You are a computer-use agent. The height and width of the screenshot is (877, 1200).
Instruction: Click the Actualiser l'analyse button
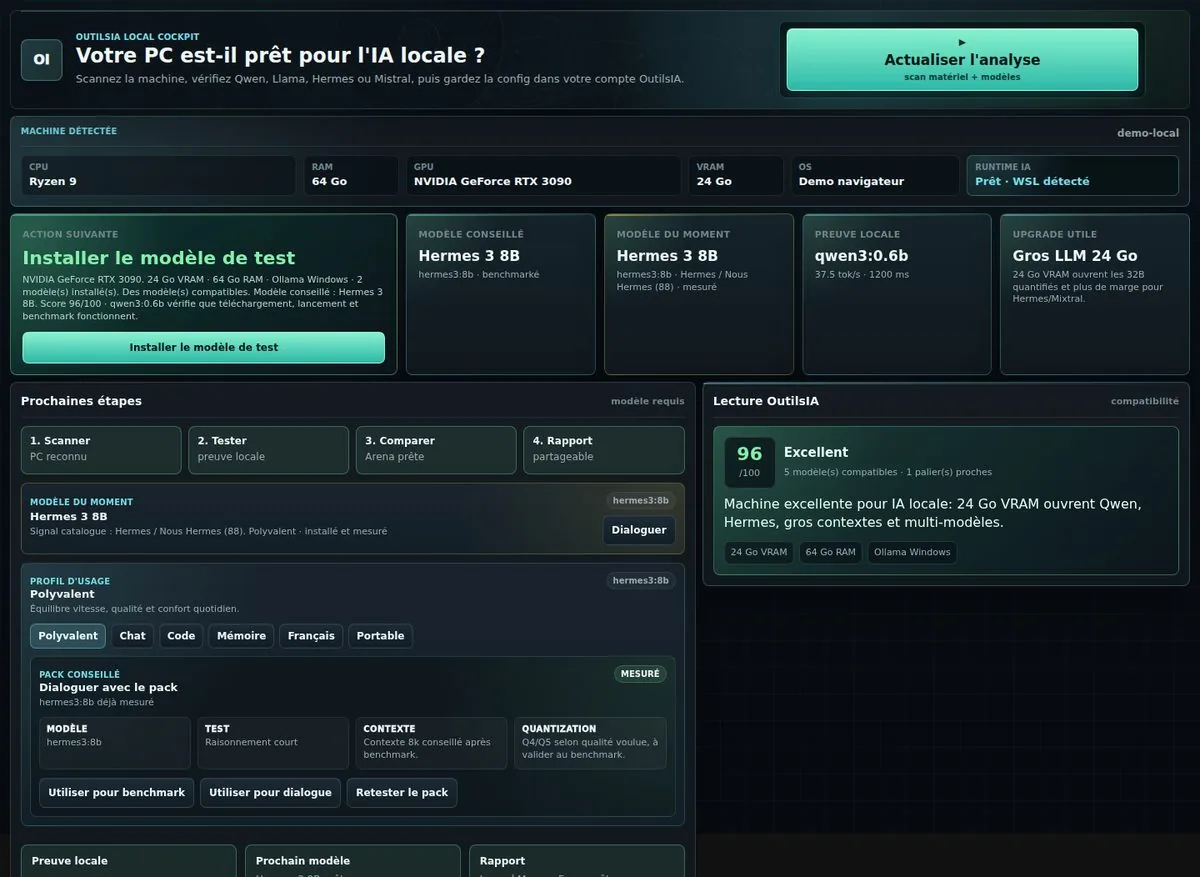[962, 60]
